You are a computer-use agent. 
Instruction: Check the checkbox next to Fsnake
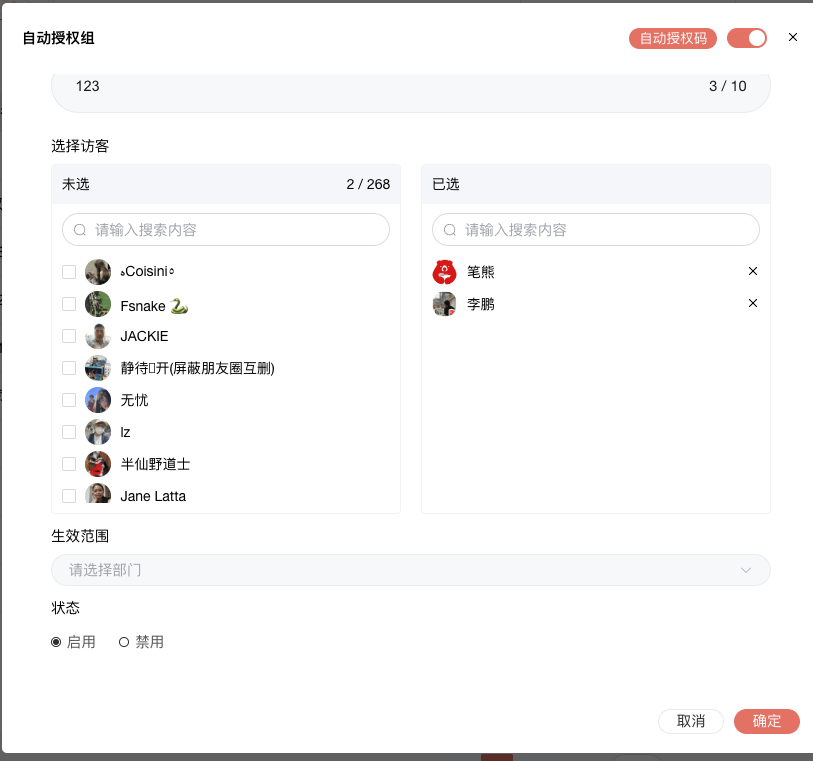[x=69, y=304]
